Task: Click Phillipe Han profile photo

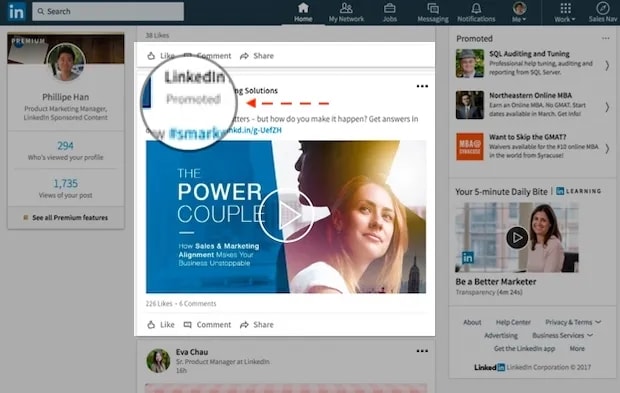Action: pos(66,62)
